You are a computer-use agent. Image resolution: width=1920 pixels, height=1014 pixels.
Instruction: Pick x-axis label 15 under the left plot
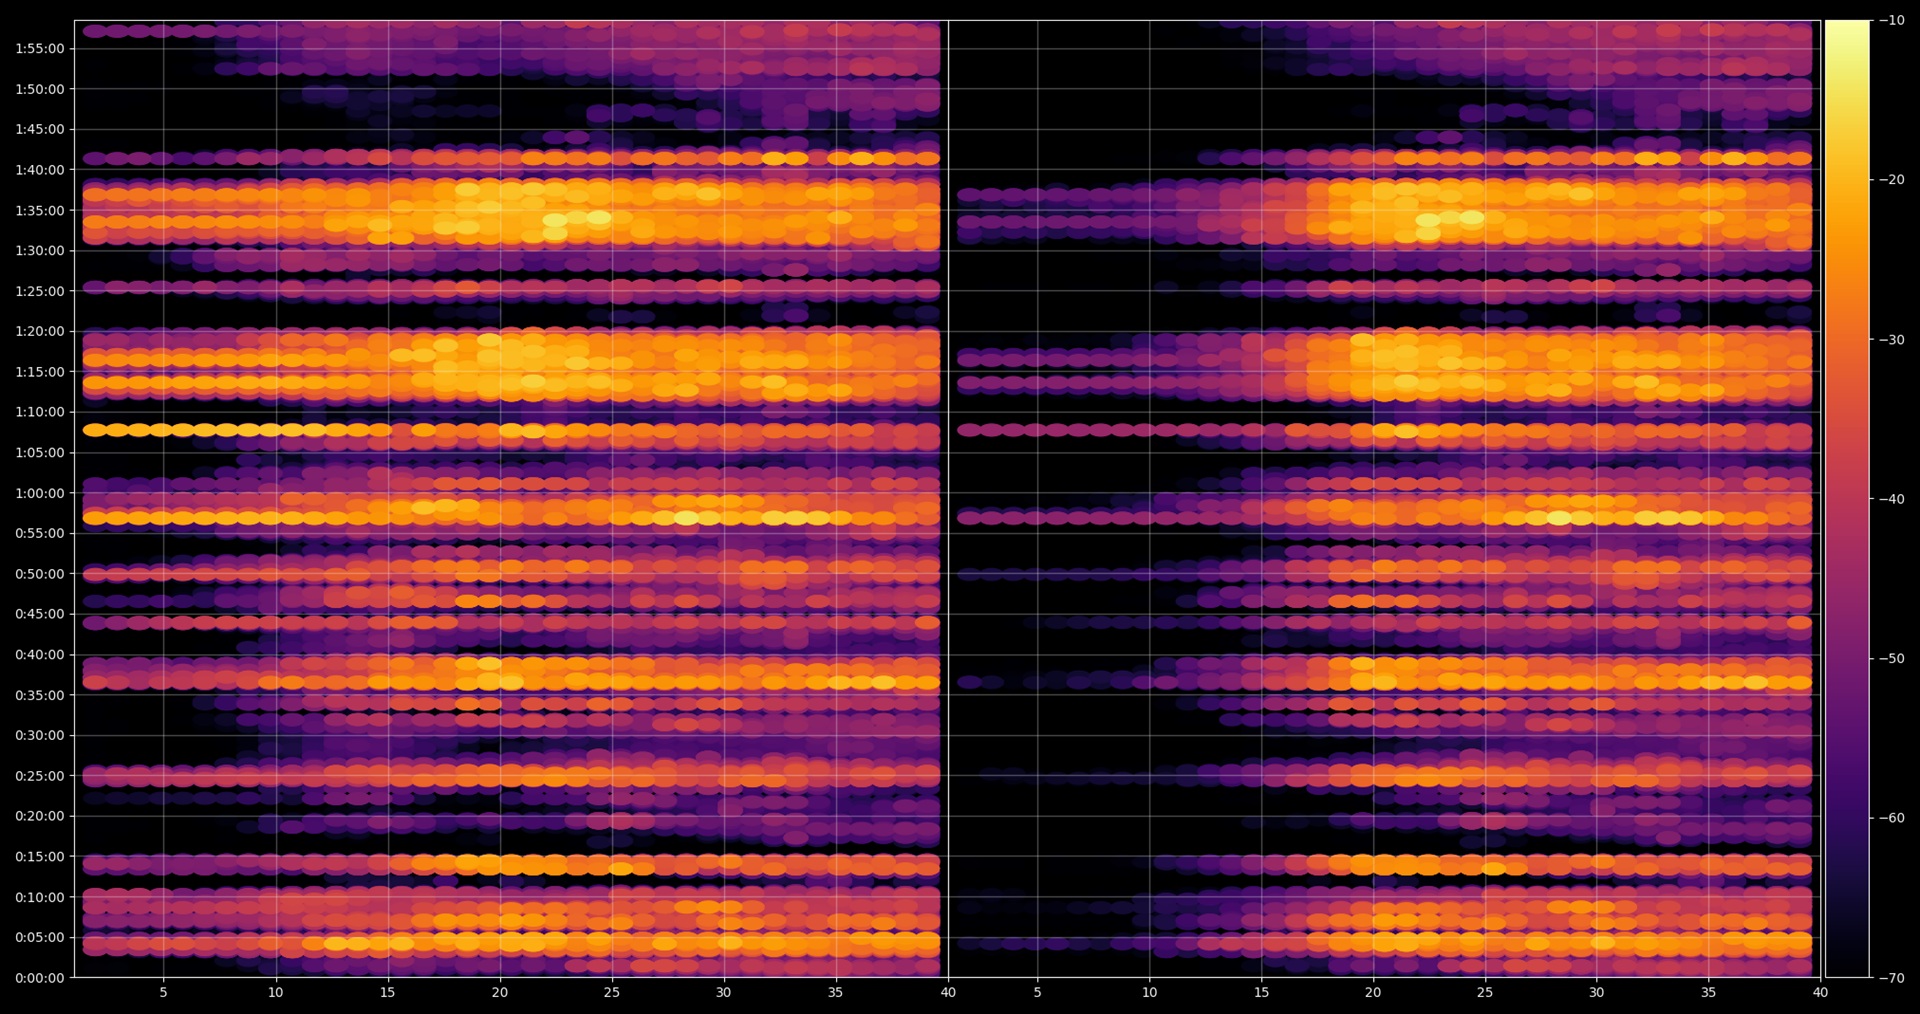(x=388, y=992)
